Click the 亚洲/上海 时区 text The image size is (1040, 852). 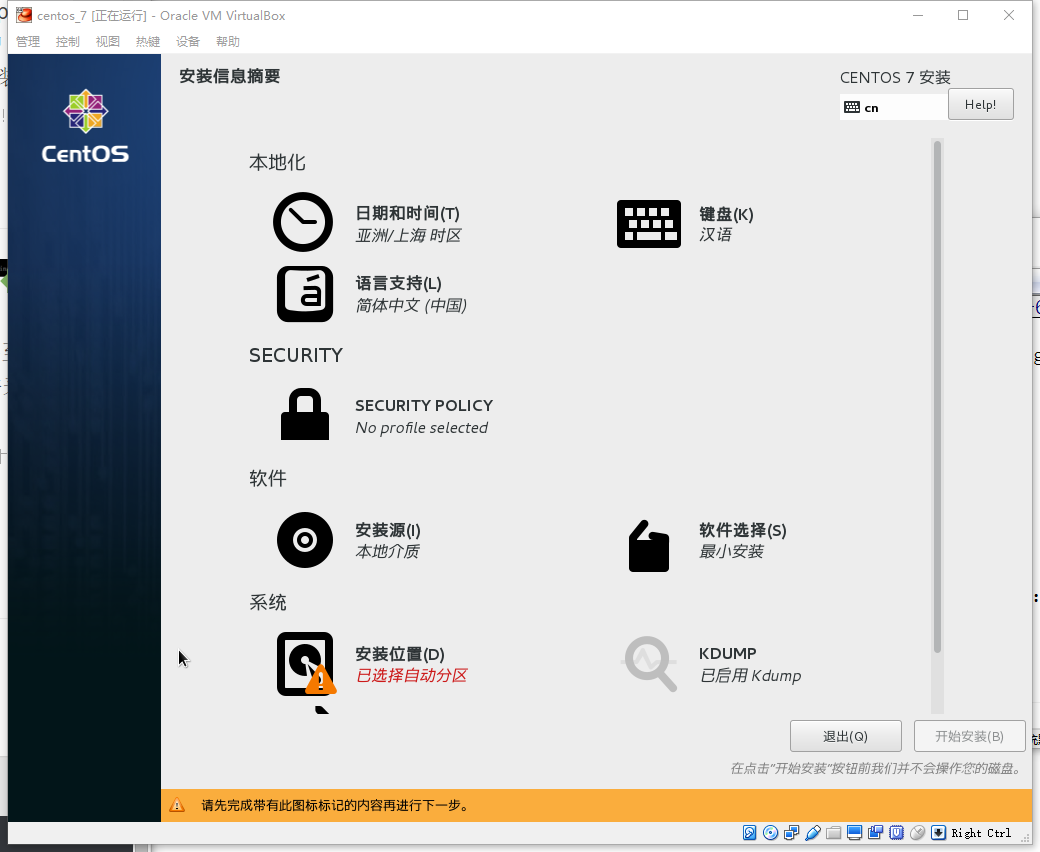pos(409,235)
